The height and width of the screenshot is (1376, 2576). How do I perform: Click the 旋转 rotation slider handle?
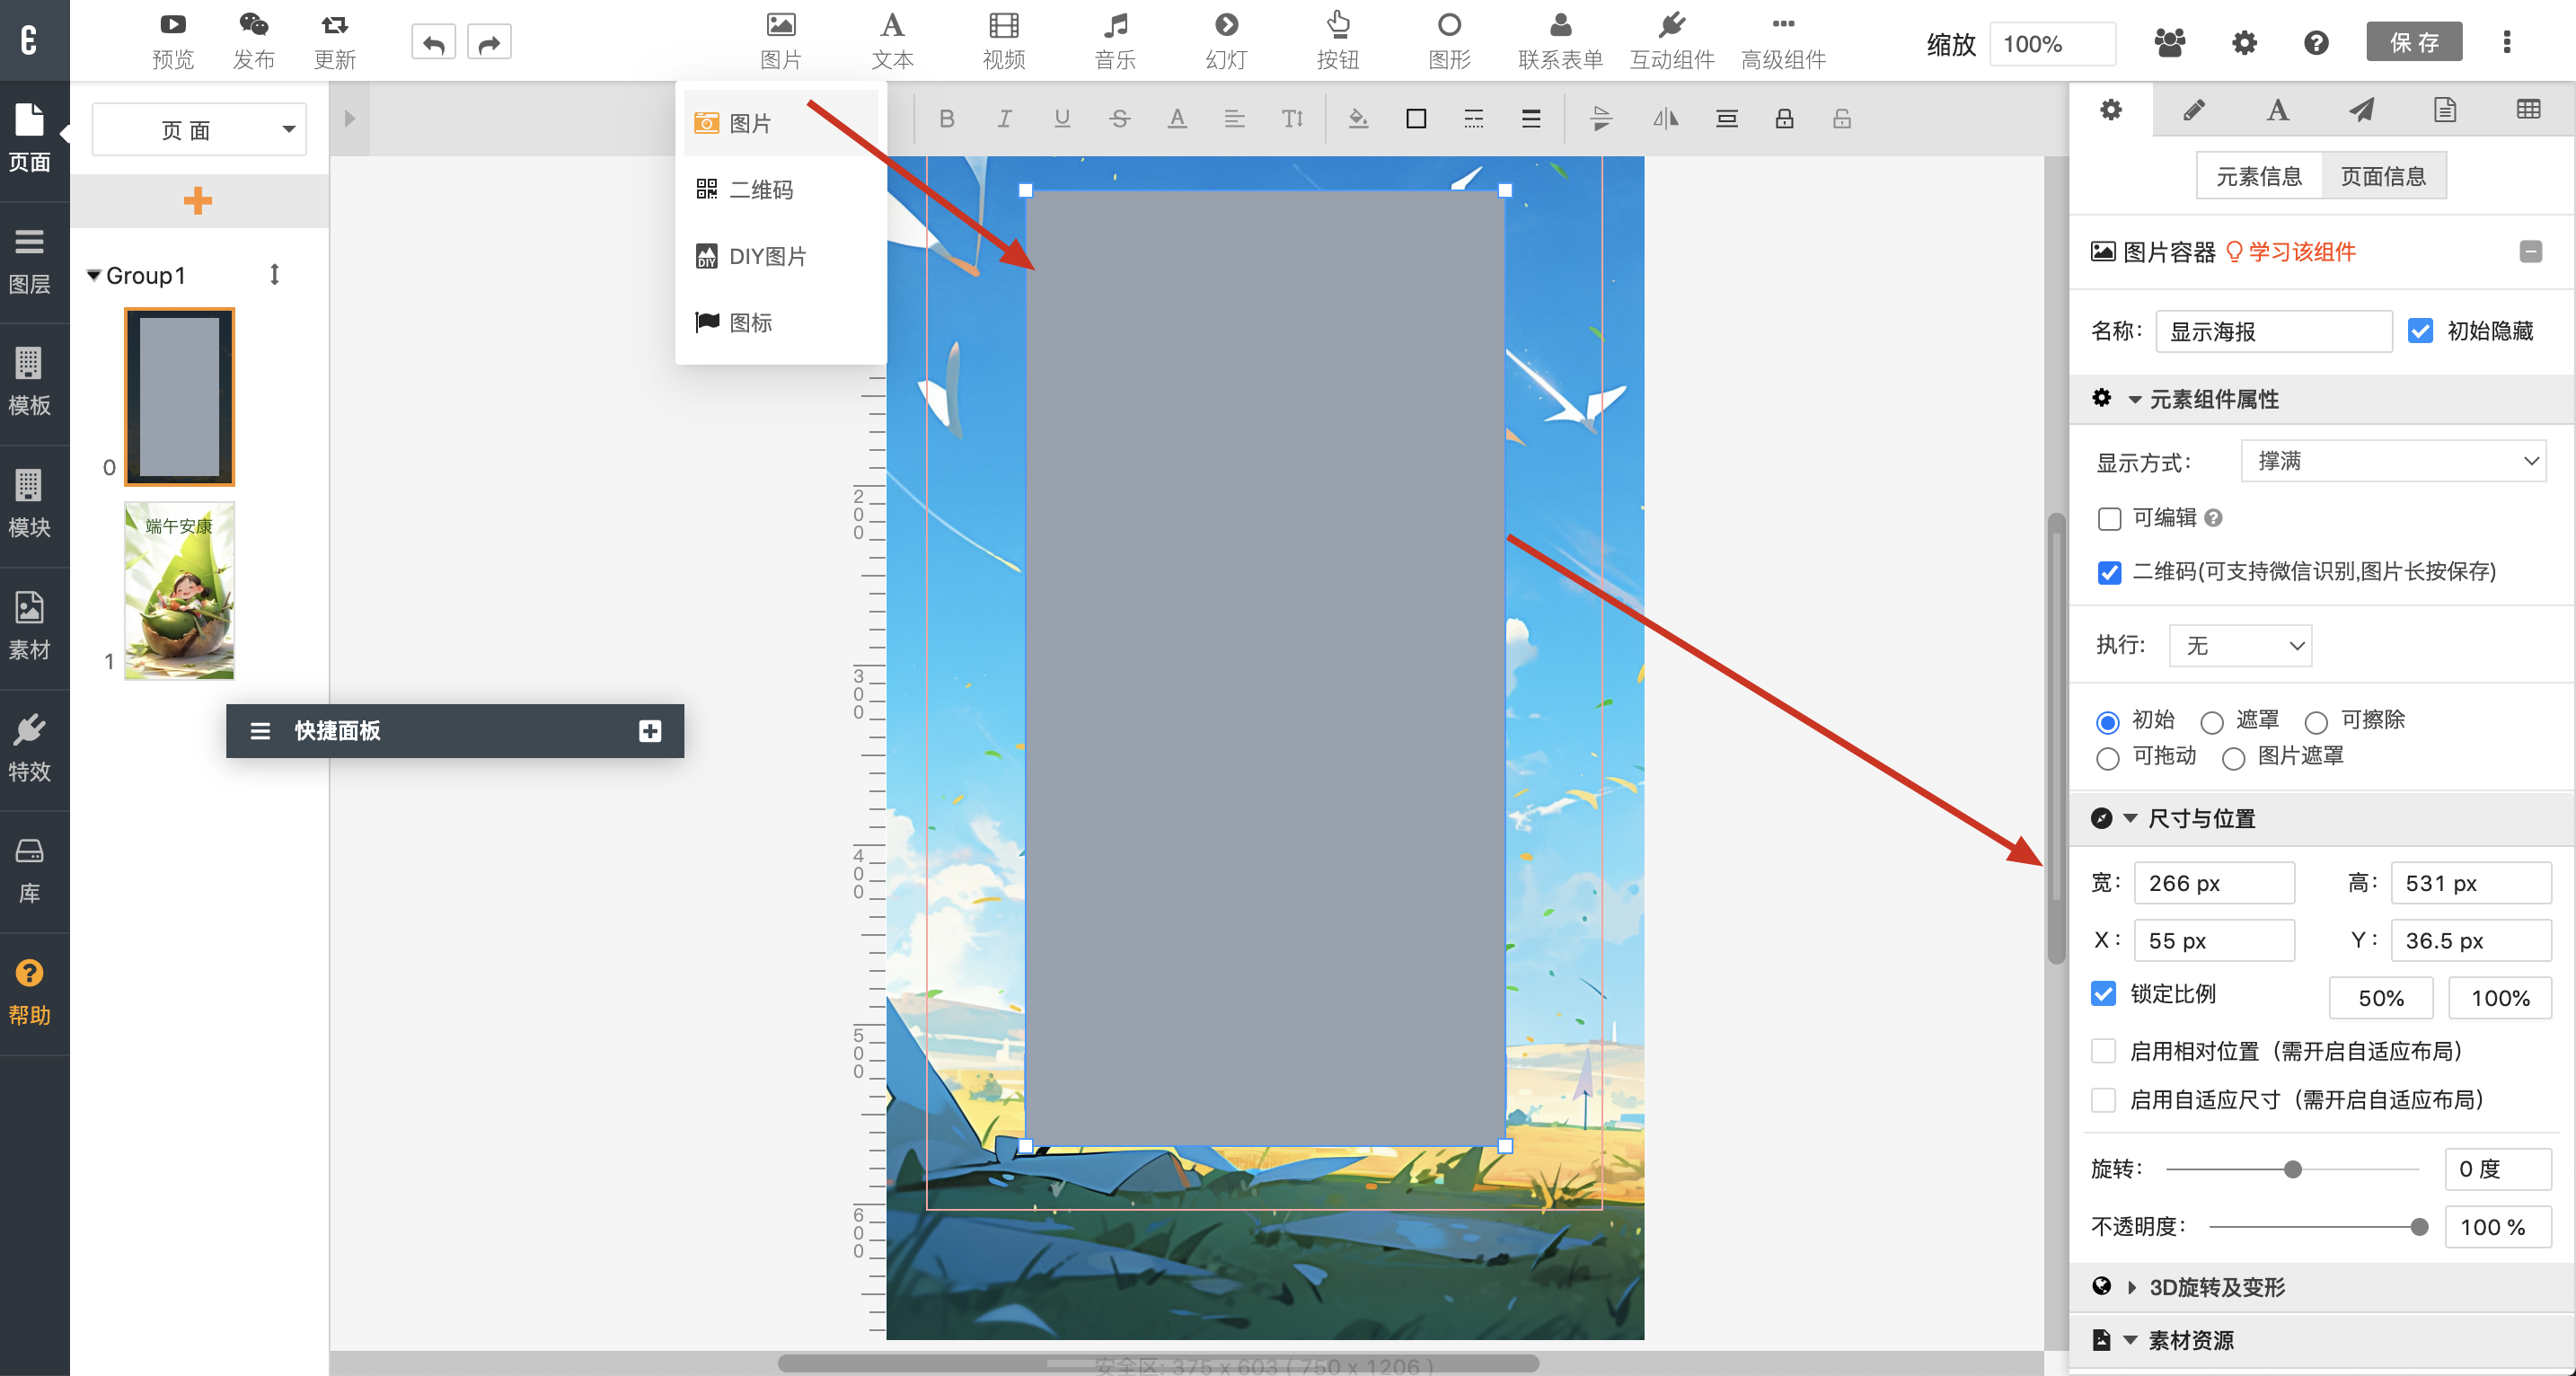tap(2293, 1169)
